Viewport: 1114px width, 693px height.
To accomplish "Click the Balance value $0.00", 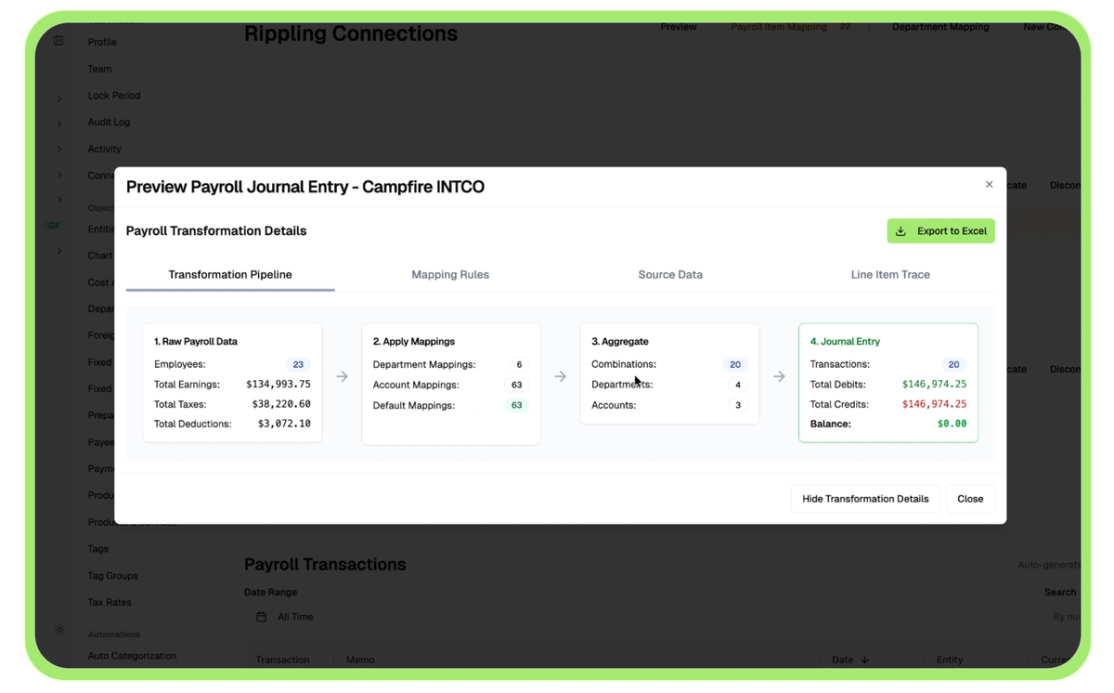I will coord(952,424).
